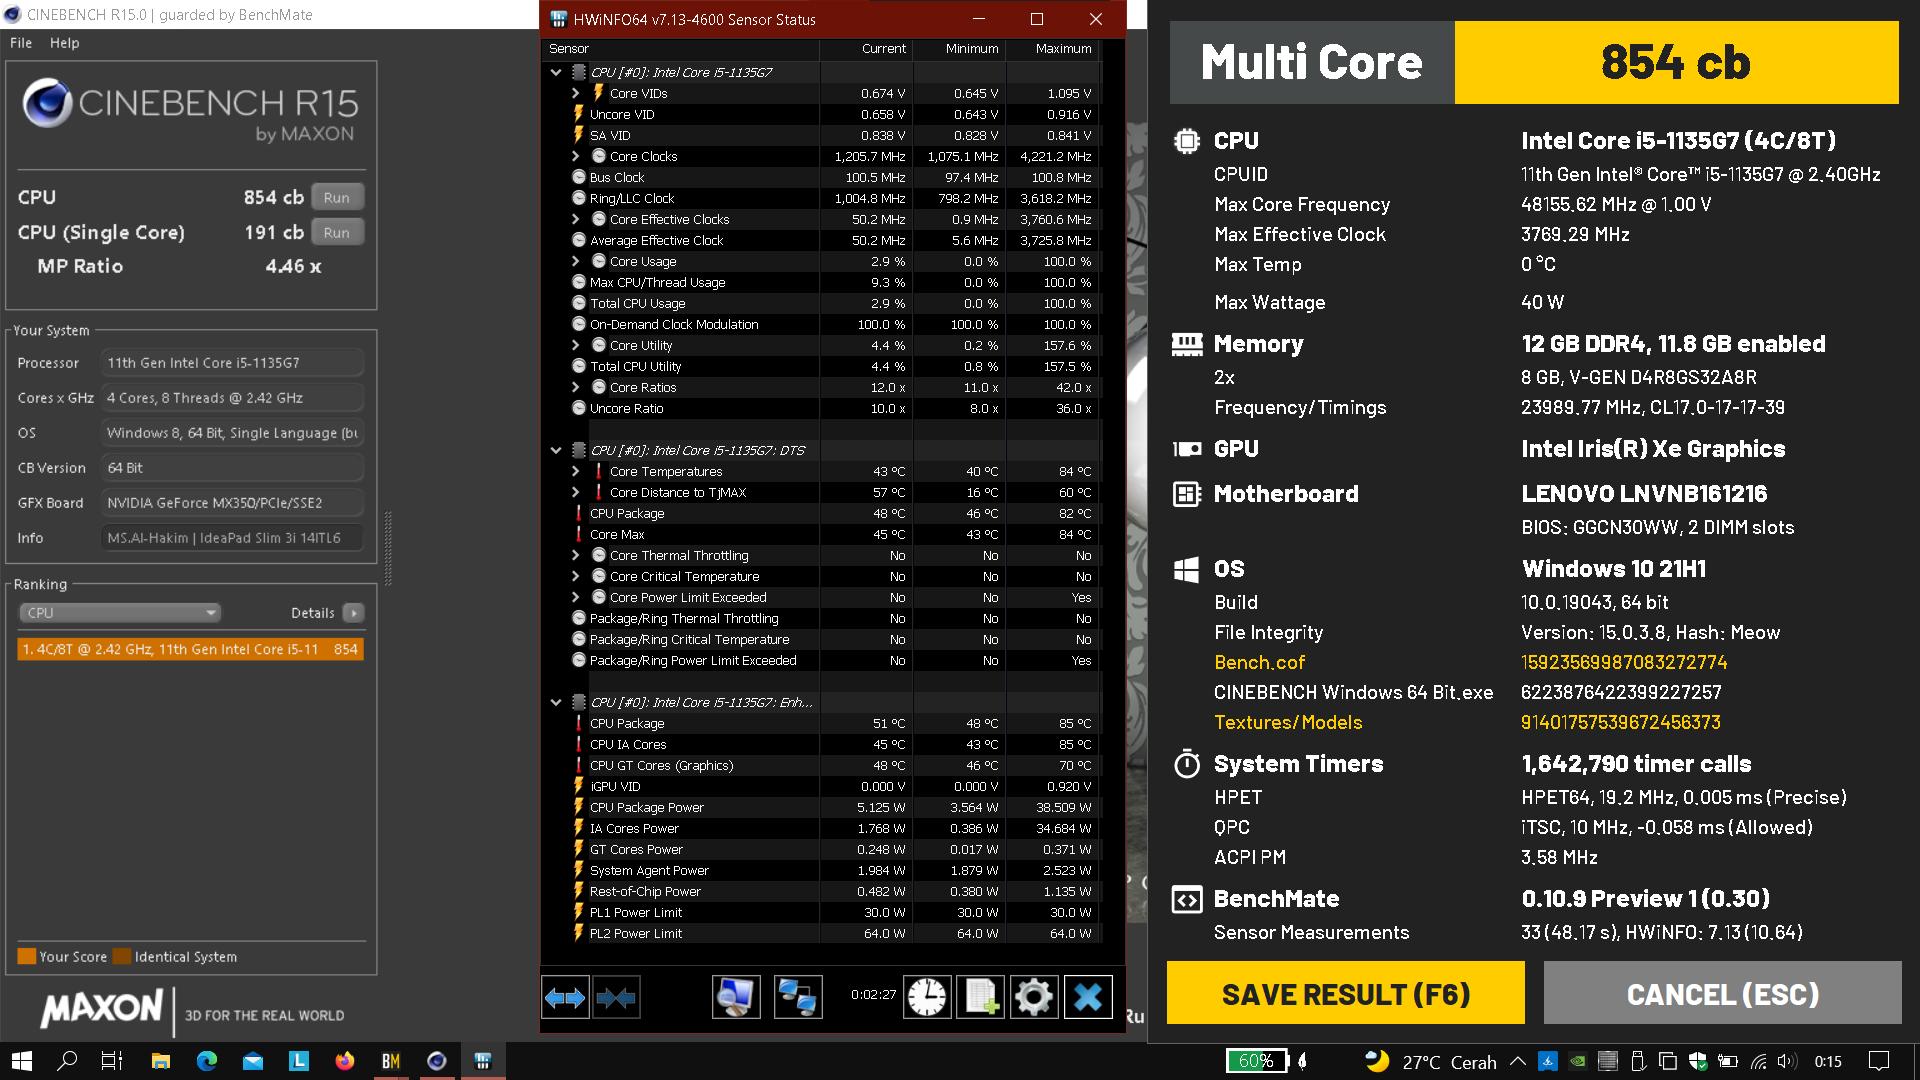This screenshot has height=1080, width=1920.
Task: Switch to Cinebench taskbar icon
Action: (437, 1061)
